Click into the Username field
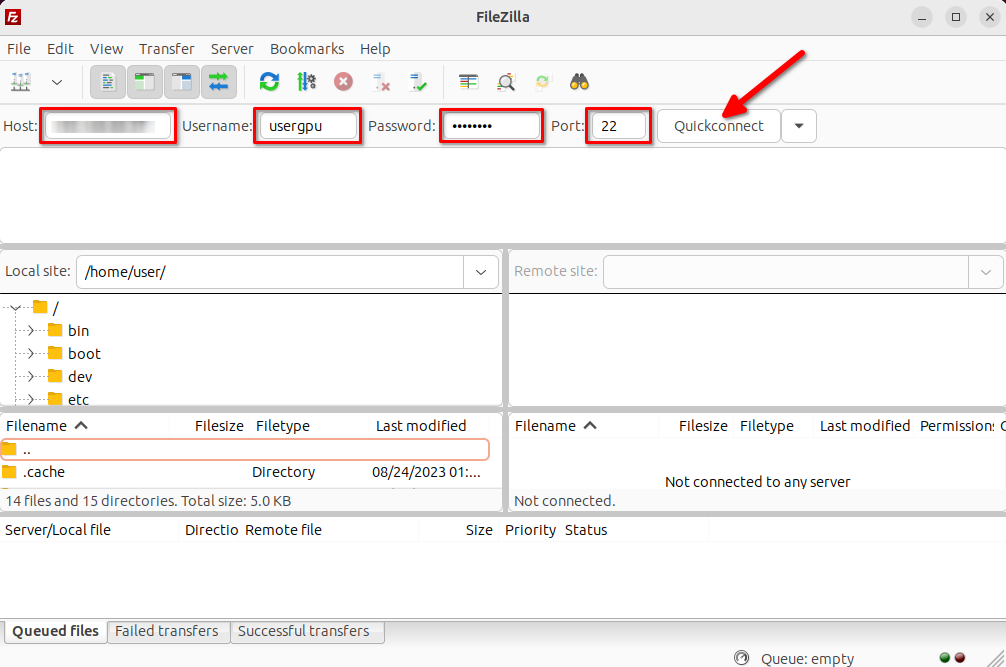Screen dimensions: 1006x667 tap(308, 126)
